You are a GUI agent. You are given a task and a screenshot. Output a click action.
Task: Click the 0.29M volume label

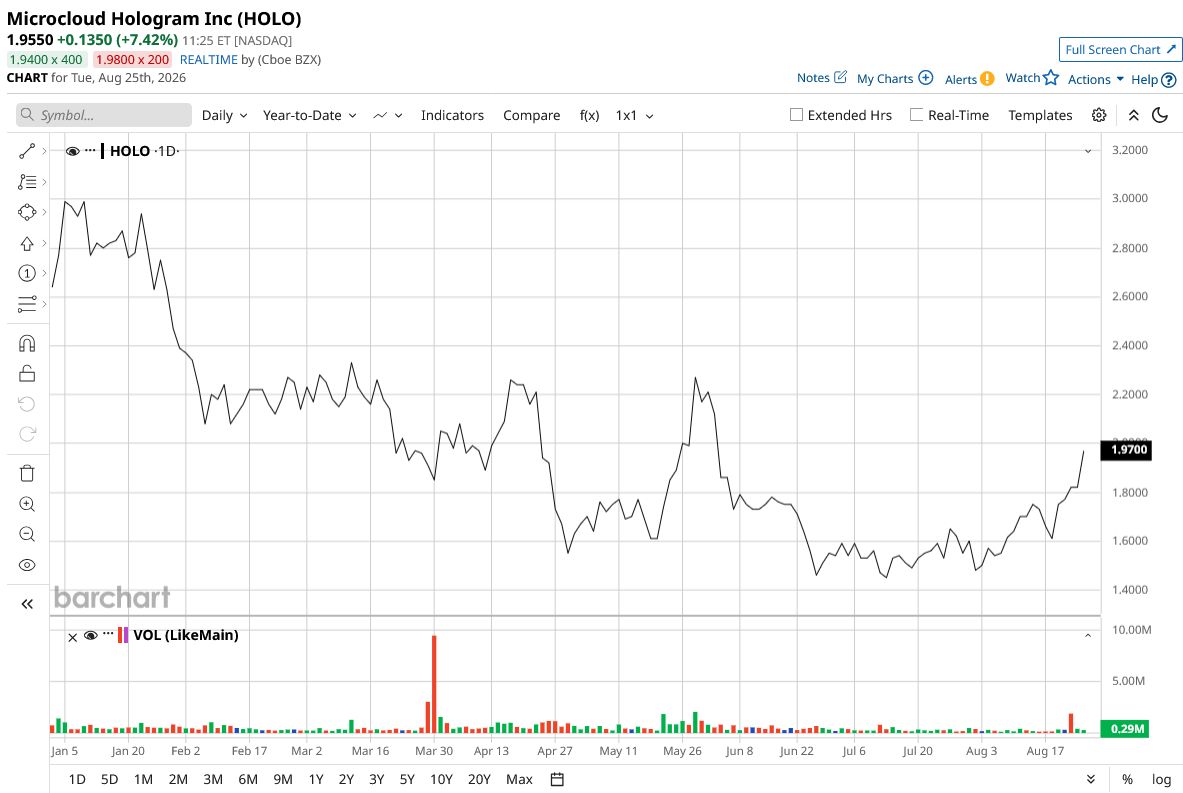point(1125,729)
